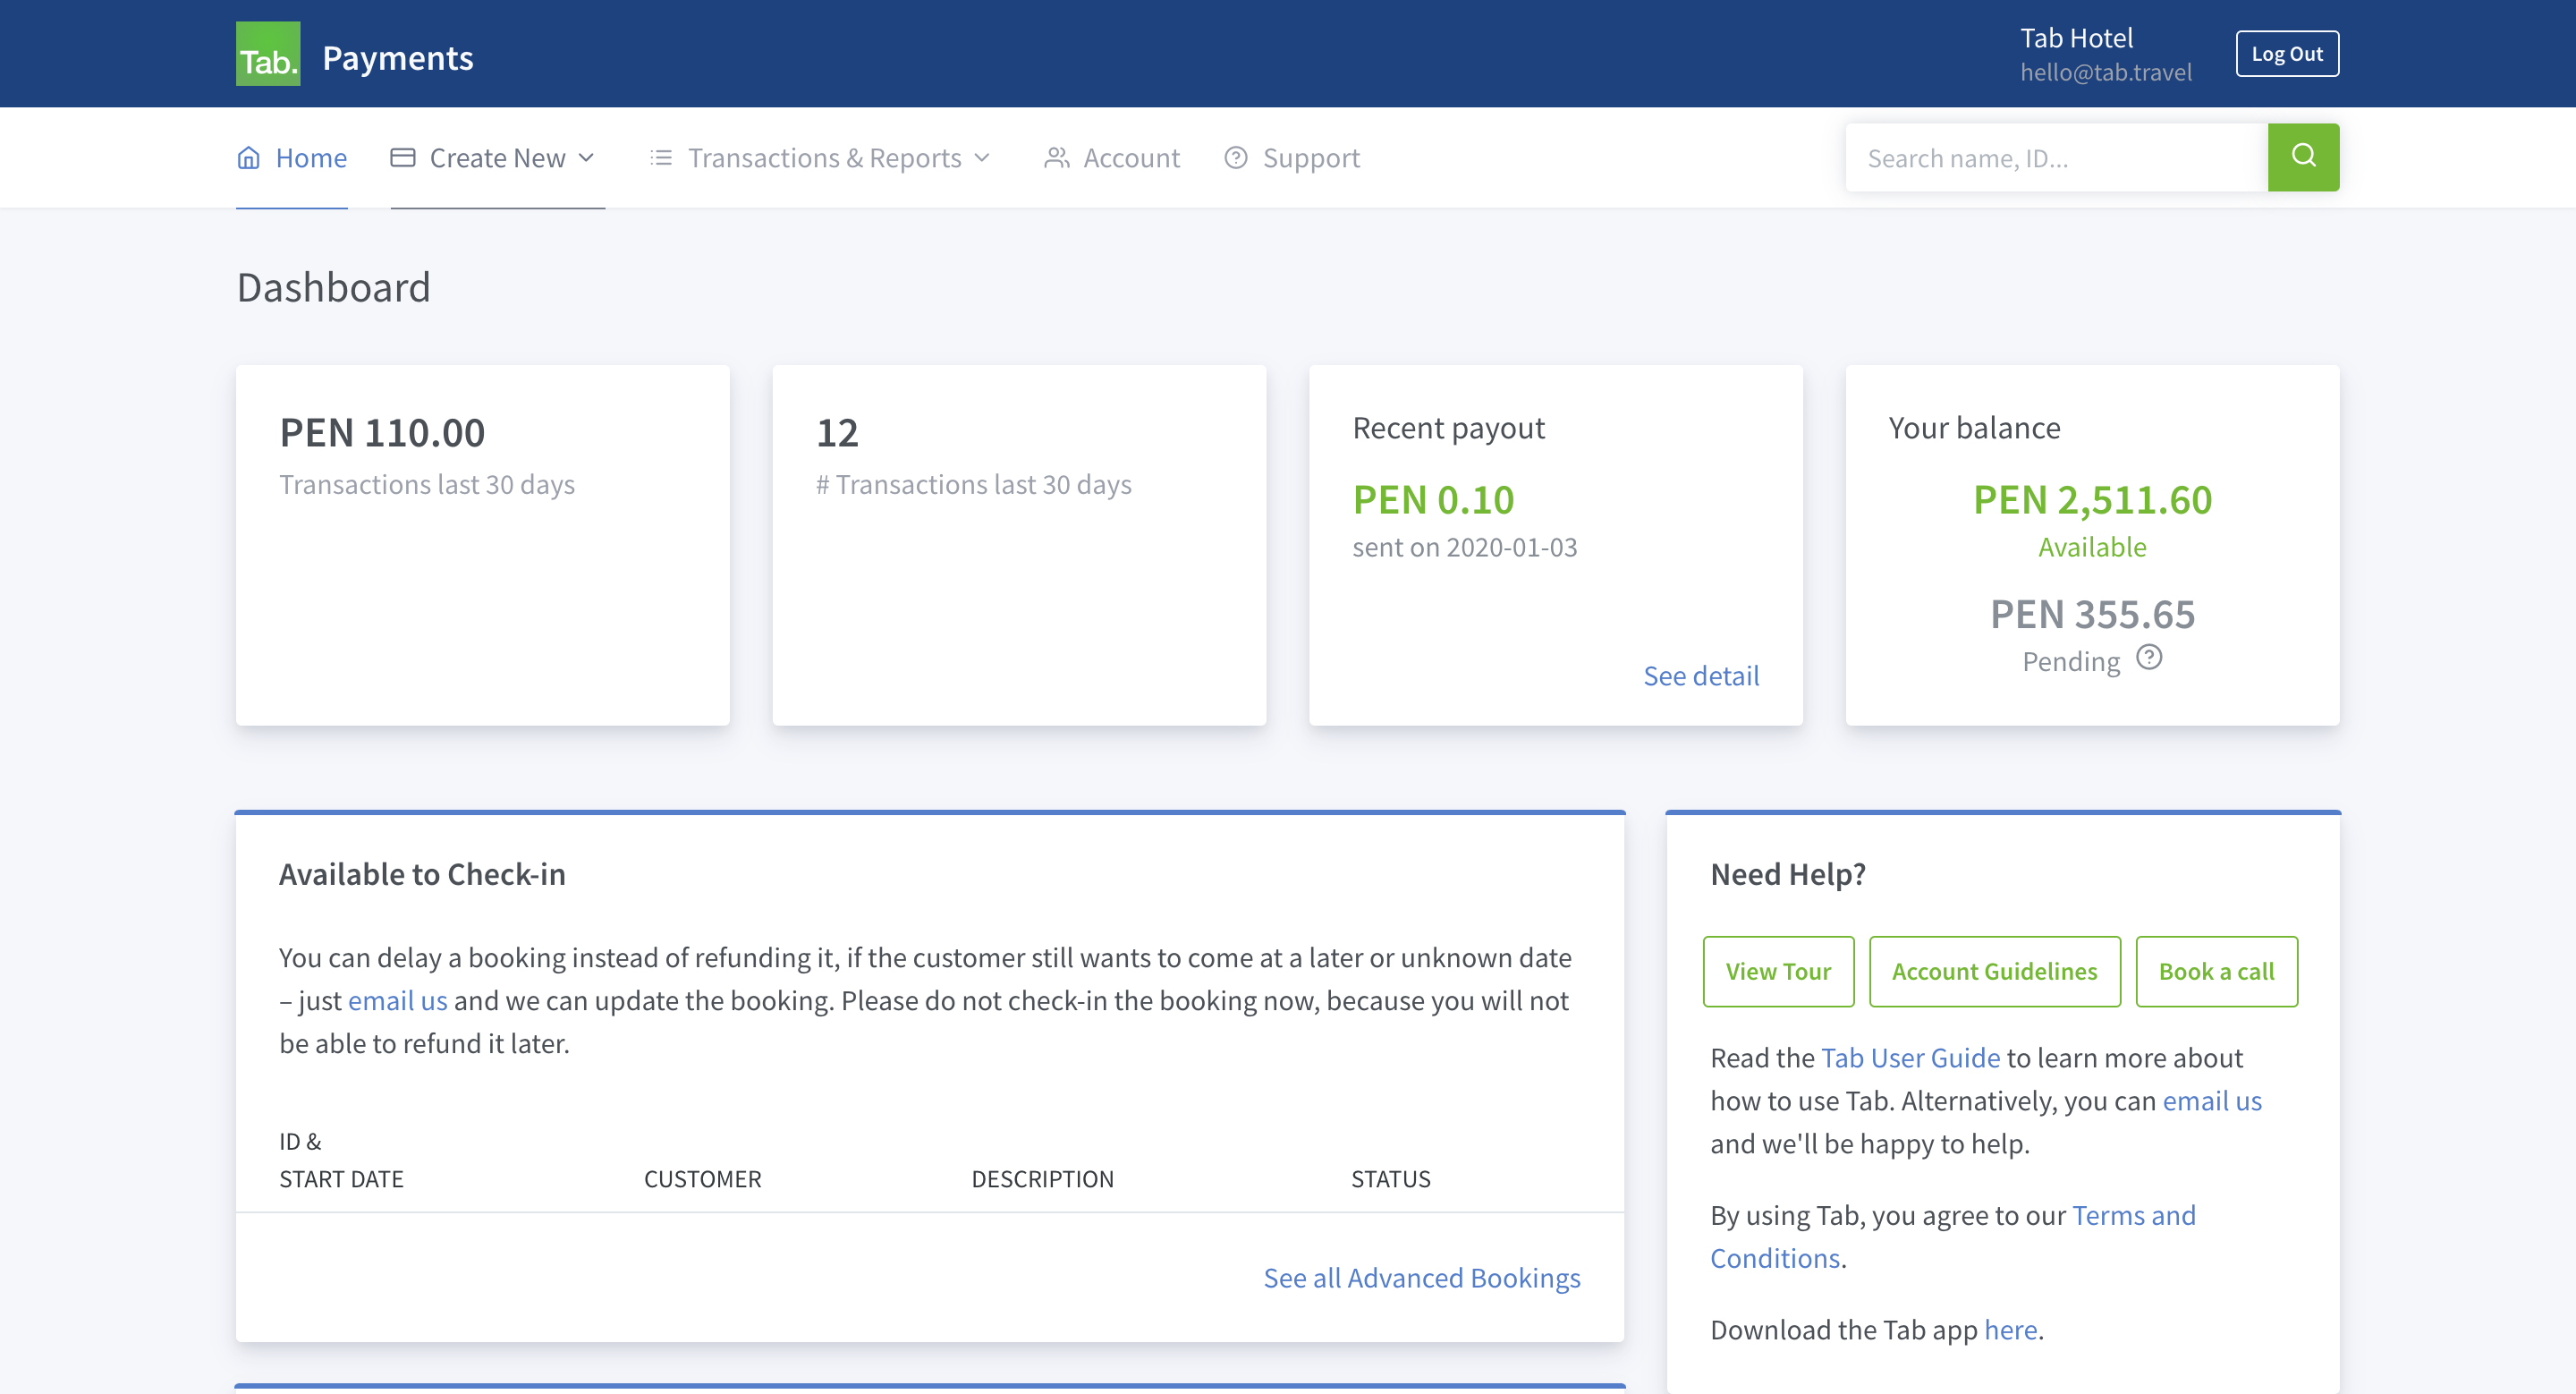Click the green search magnifier button
The image size is (2576, 1394).
pos(2303,157)
